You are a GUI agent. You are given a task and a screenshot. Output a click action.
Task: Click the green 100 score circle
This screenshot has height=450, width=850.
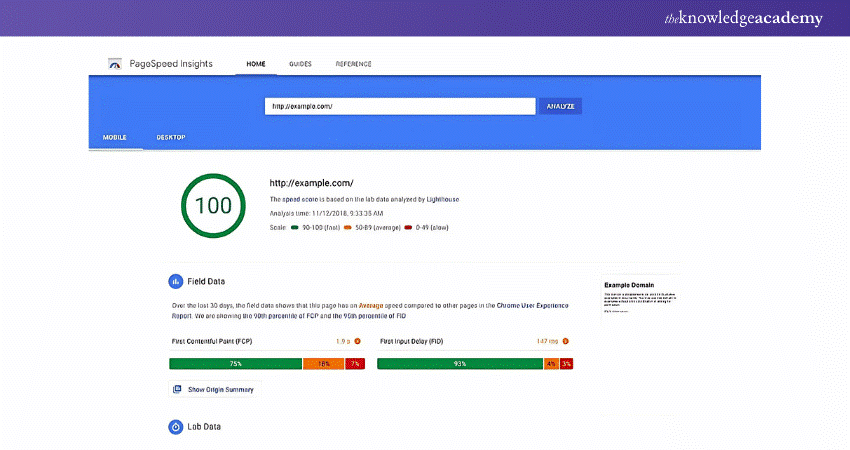(x=212, y=206)
